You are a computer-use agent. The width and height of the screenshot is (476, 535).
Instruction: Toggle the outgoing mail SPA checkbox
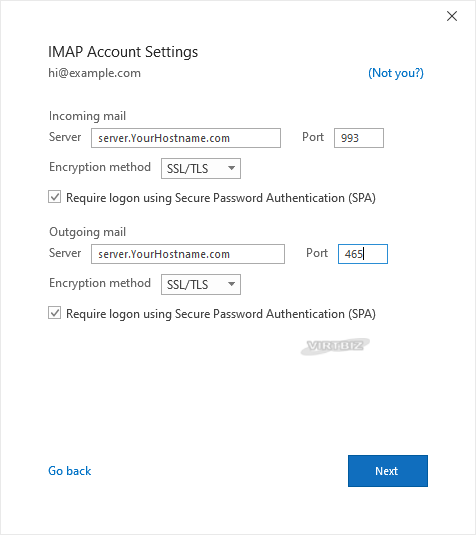55,313
